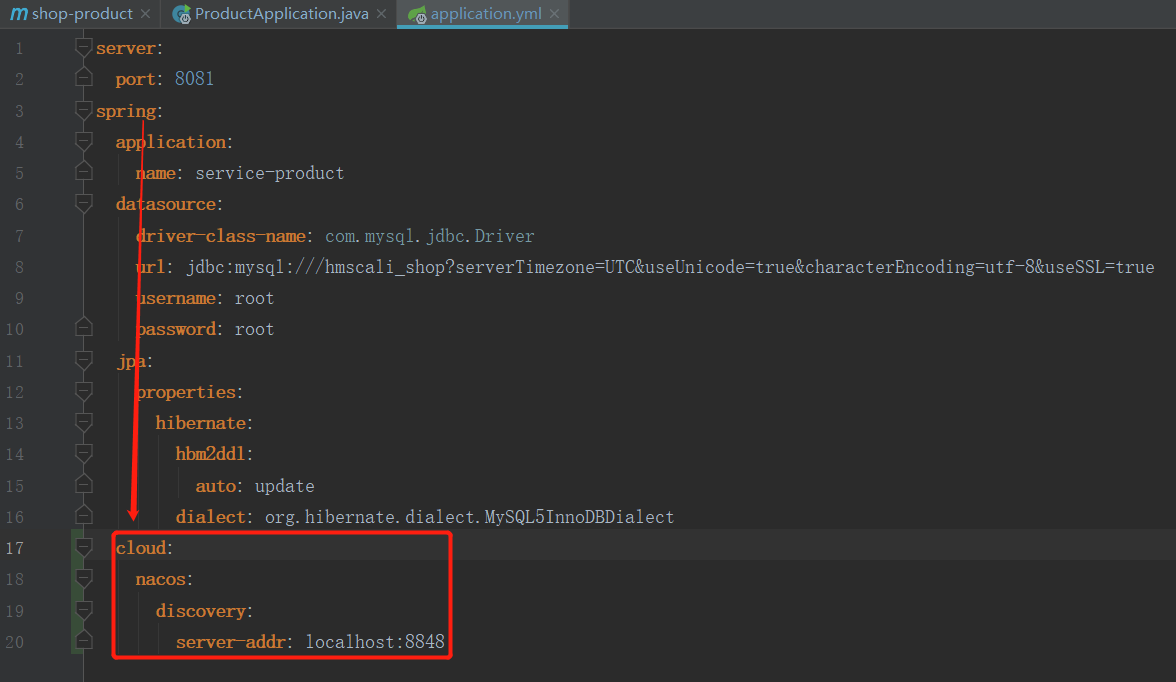1176x682 pixels.
Task: Click the fold end marker on line 20
Action: coord(83,641)
